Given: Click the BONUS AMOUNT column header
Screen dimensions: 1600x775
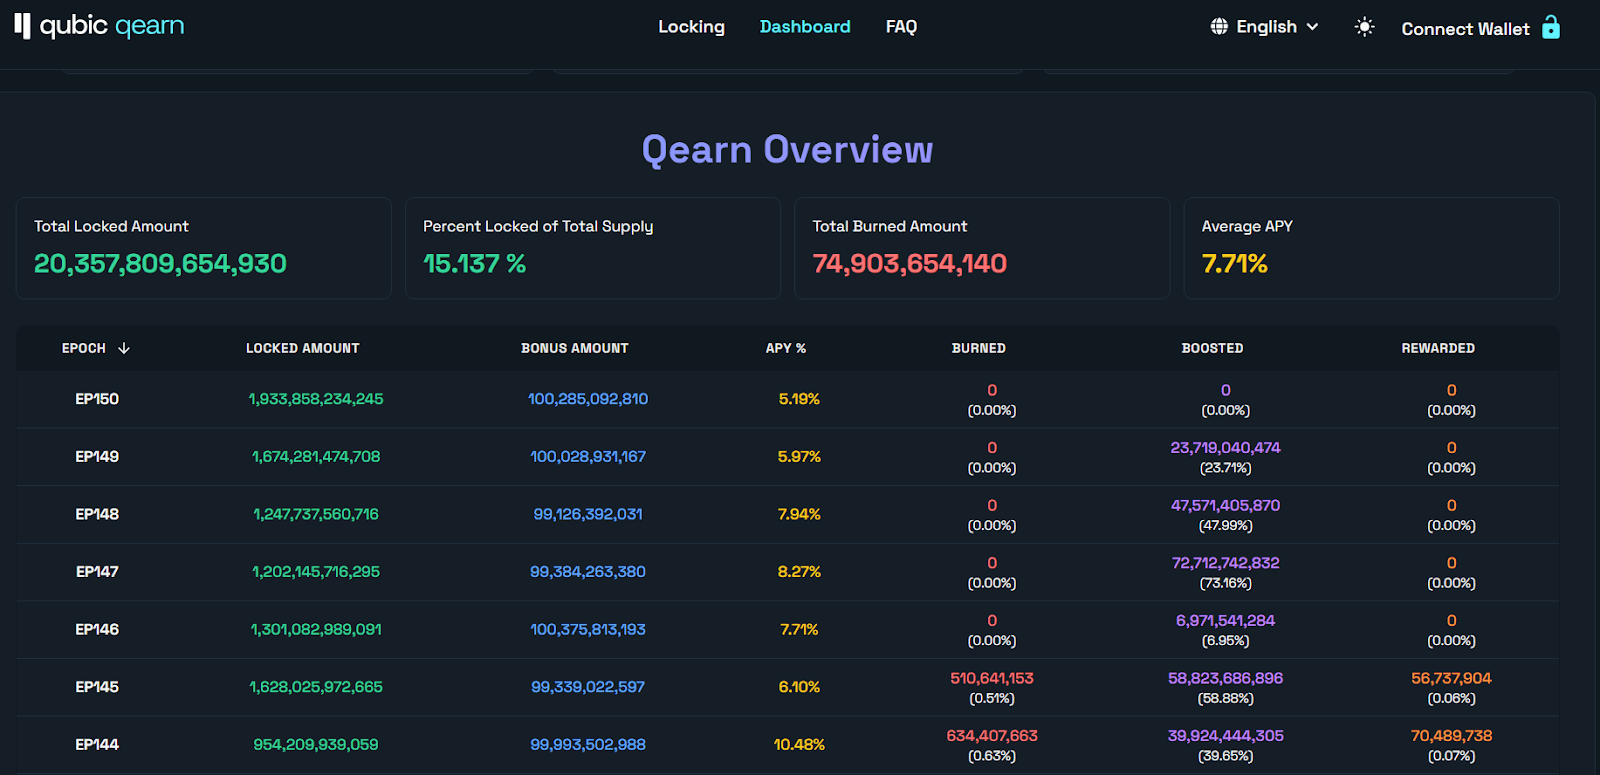Looking at the screenshot, I should (x=575, y=348).
